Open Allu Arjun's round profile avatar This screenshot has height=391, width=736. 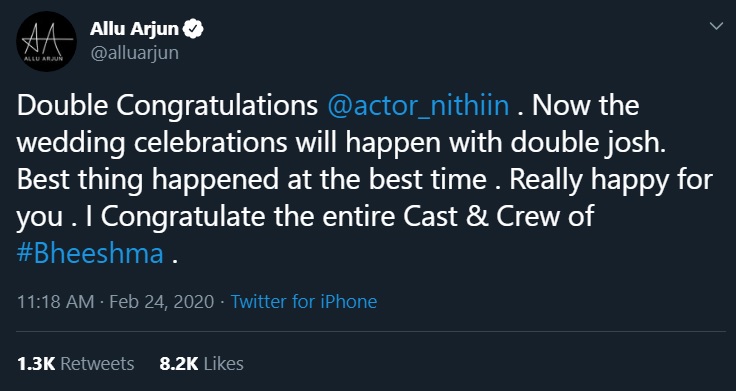[x=46, y=41]
